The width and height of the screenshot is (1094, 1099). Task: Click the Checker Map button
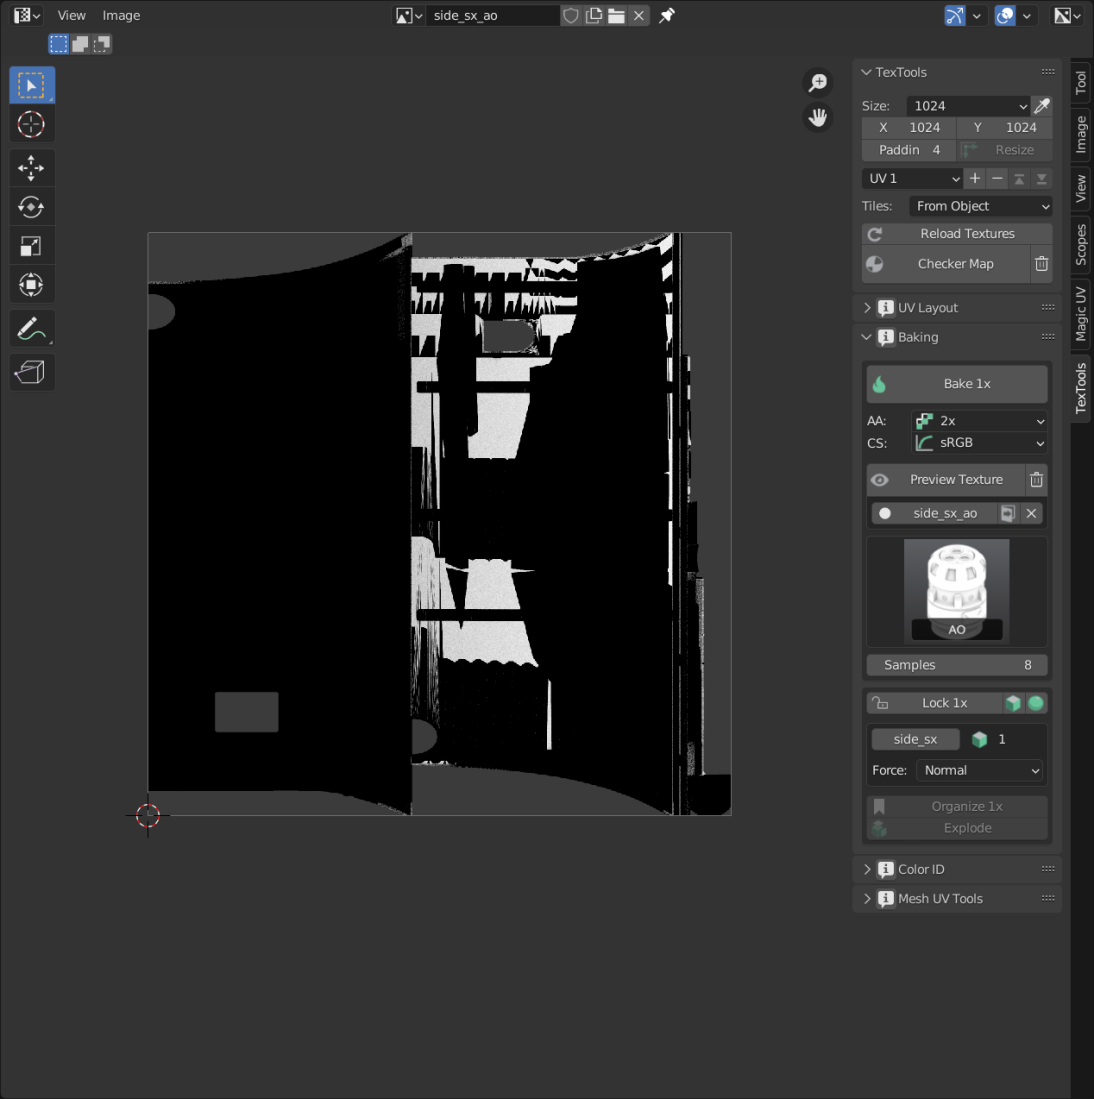[946, 264]
